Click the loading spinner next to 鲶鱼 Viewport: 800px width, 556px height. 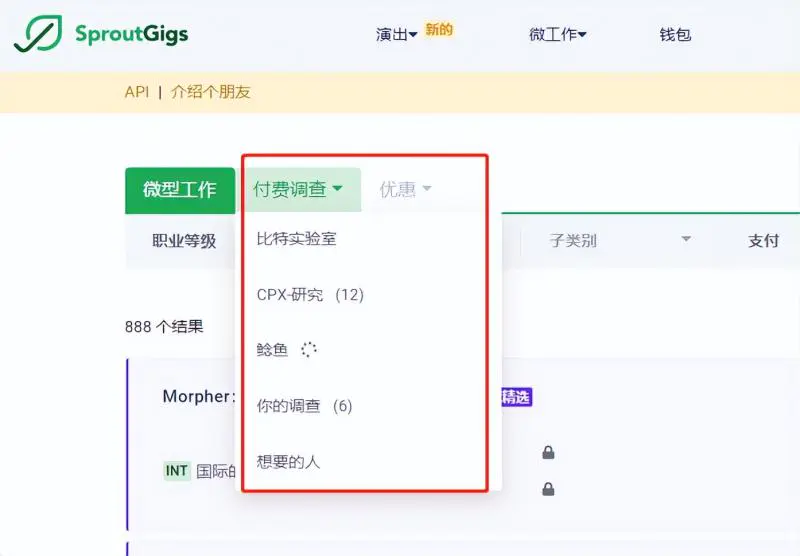click(309, 350)
